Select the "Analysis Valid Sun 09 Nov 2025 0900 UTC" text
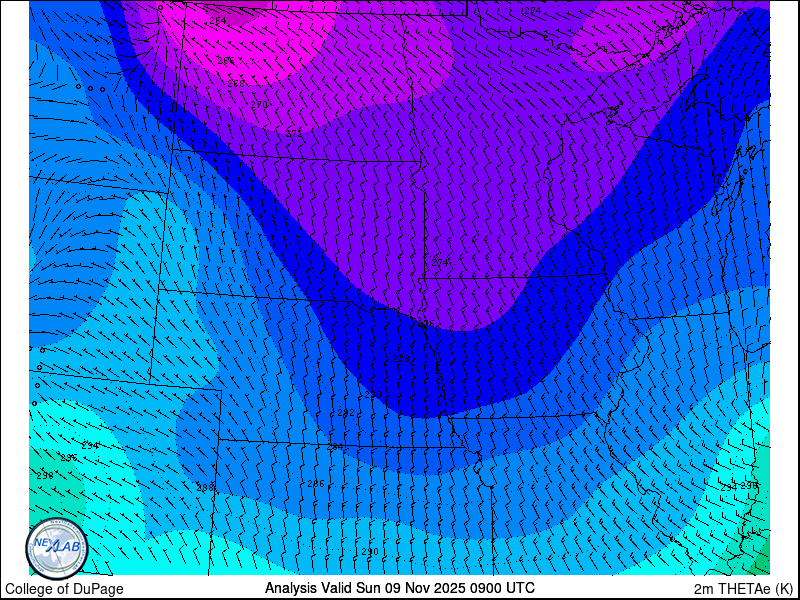Image resolution: width=800 pixels, height=600 pixels. (399, 587)
